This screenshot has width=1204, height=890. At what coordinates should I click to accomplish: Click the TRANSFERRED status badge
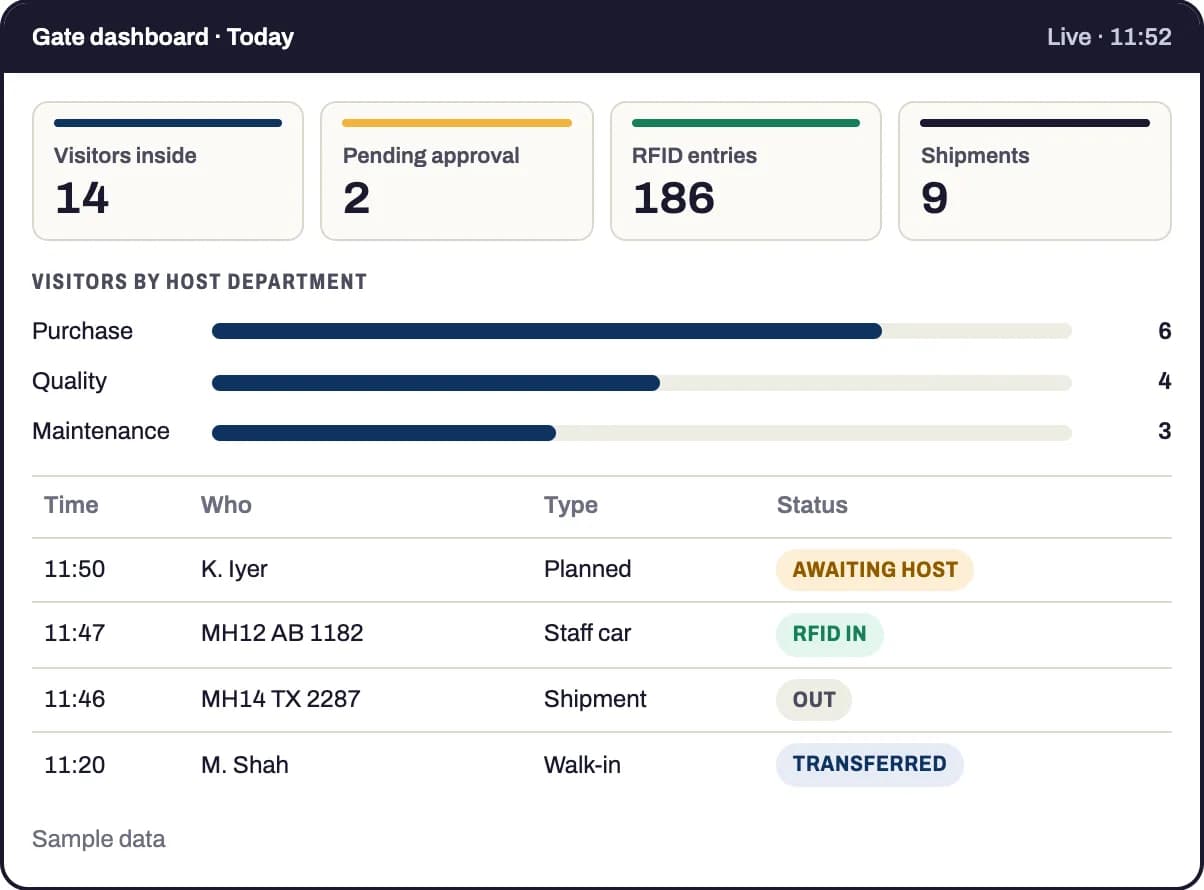click(870, 764)
